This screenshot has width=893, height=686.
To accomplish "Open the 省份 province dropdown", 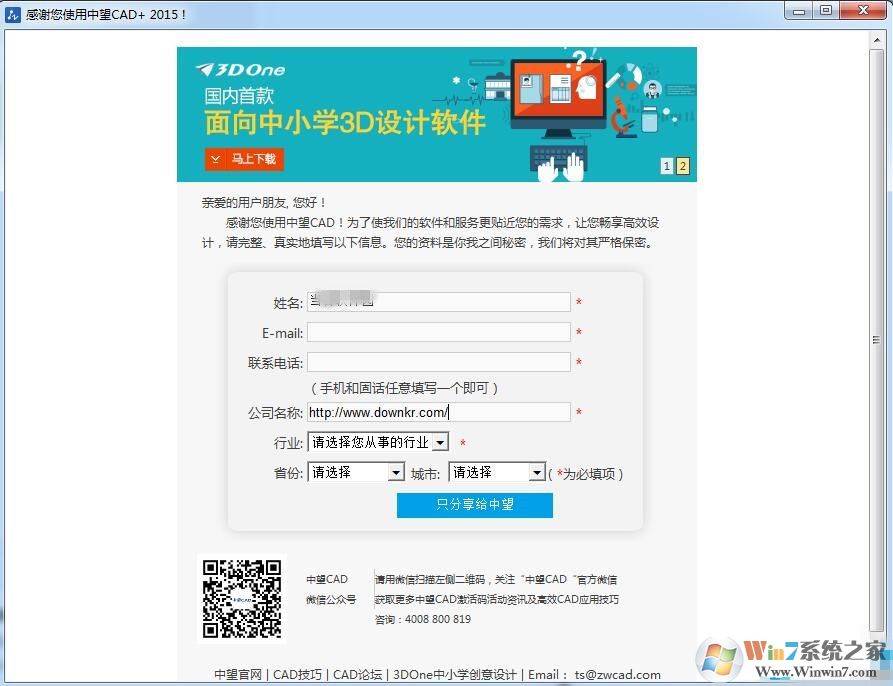I will (396, 471).
